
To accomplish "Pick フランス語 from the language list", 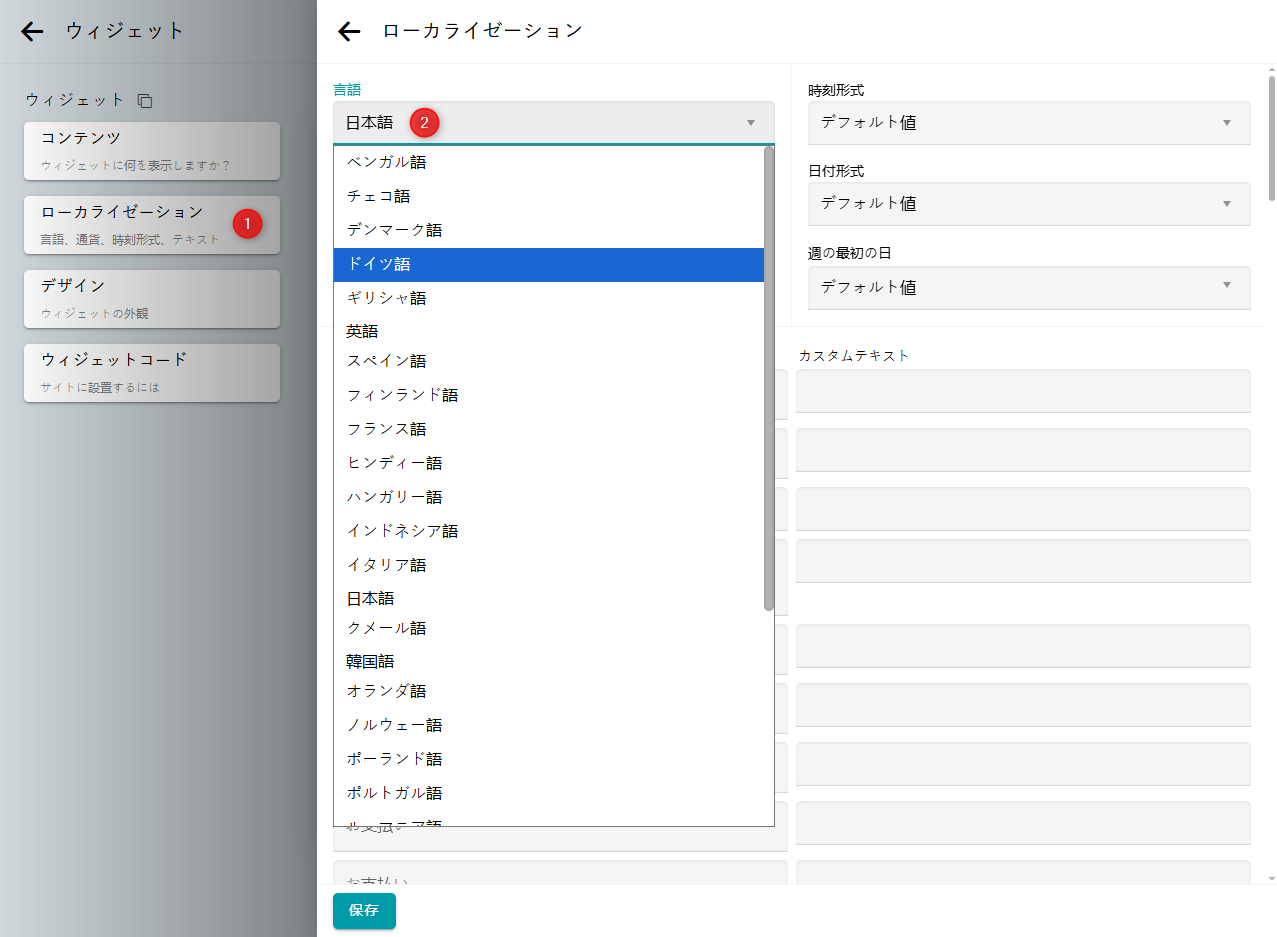I will tap(548, 429).
